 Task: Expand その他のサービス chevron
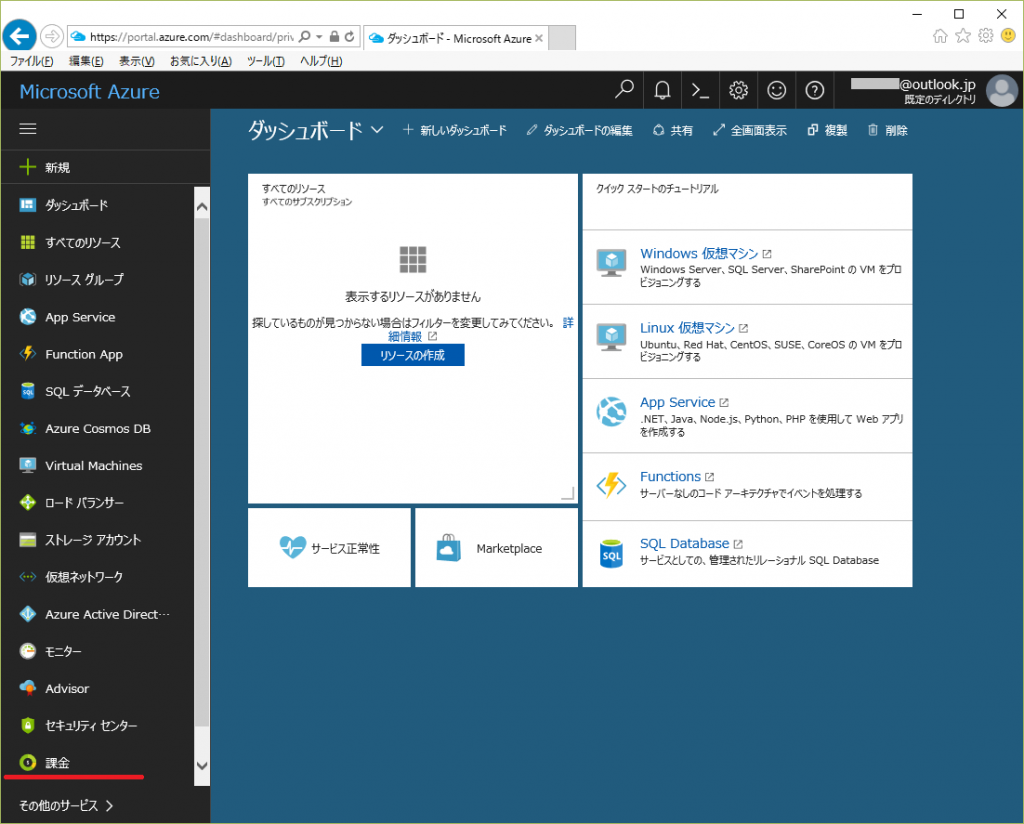109,806
